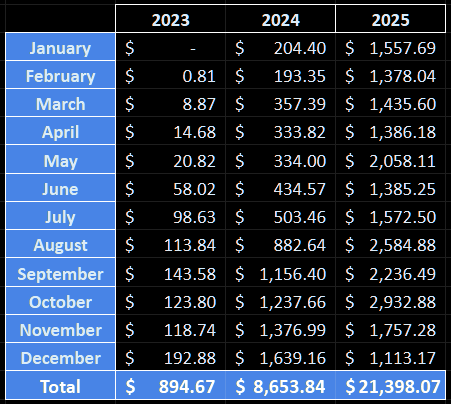Viewport: 451px width, 404px height.
Task: Select the cell showing 2,932.88
Action: click(x=390, y=301)
